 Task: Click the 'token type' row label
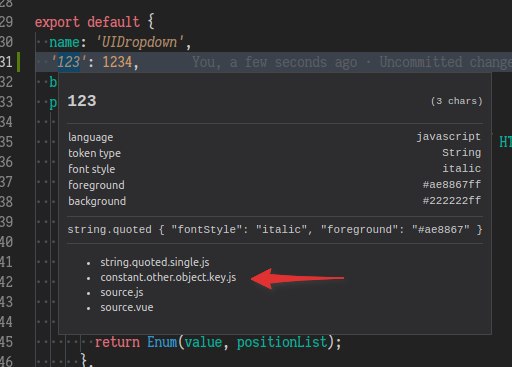94,153
